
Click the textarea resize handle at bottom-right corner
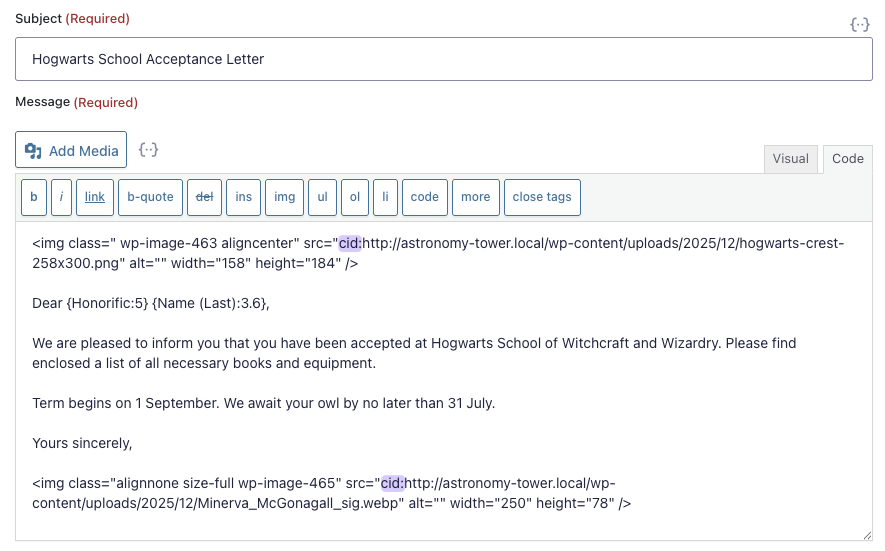click(866, 535)
